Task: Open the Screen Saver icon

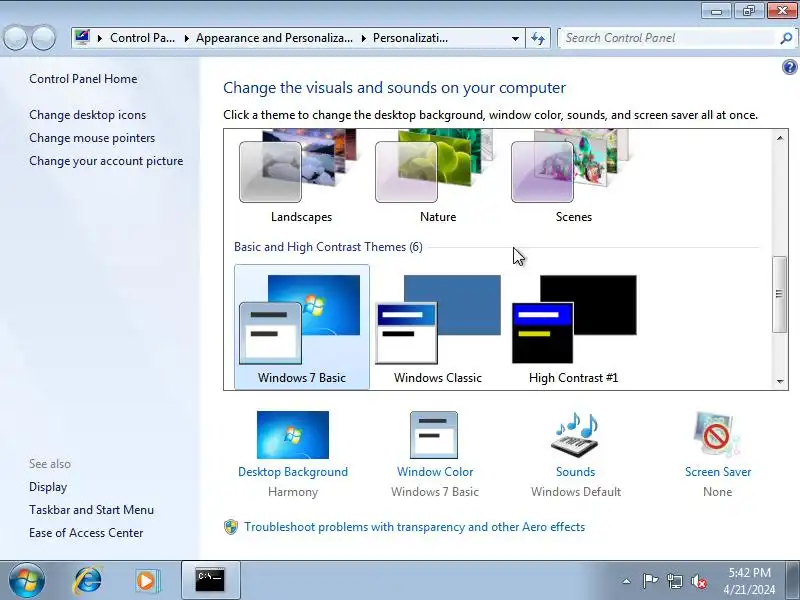Action: 717,435
